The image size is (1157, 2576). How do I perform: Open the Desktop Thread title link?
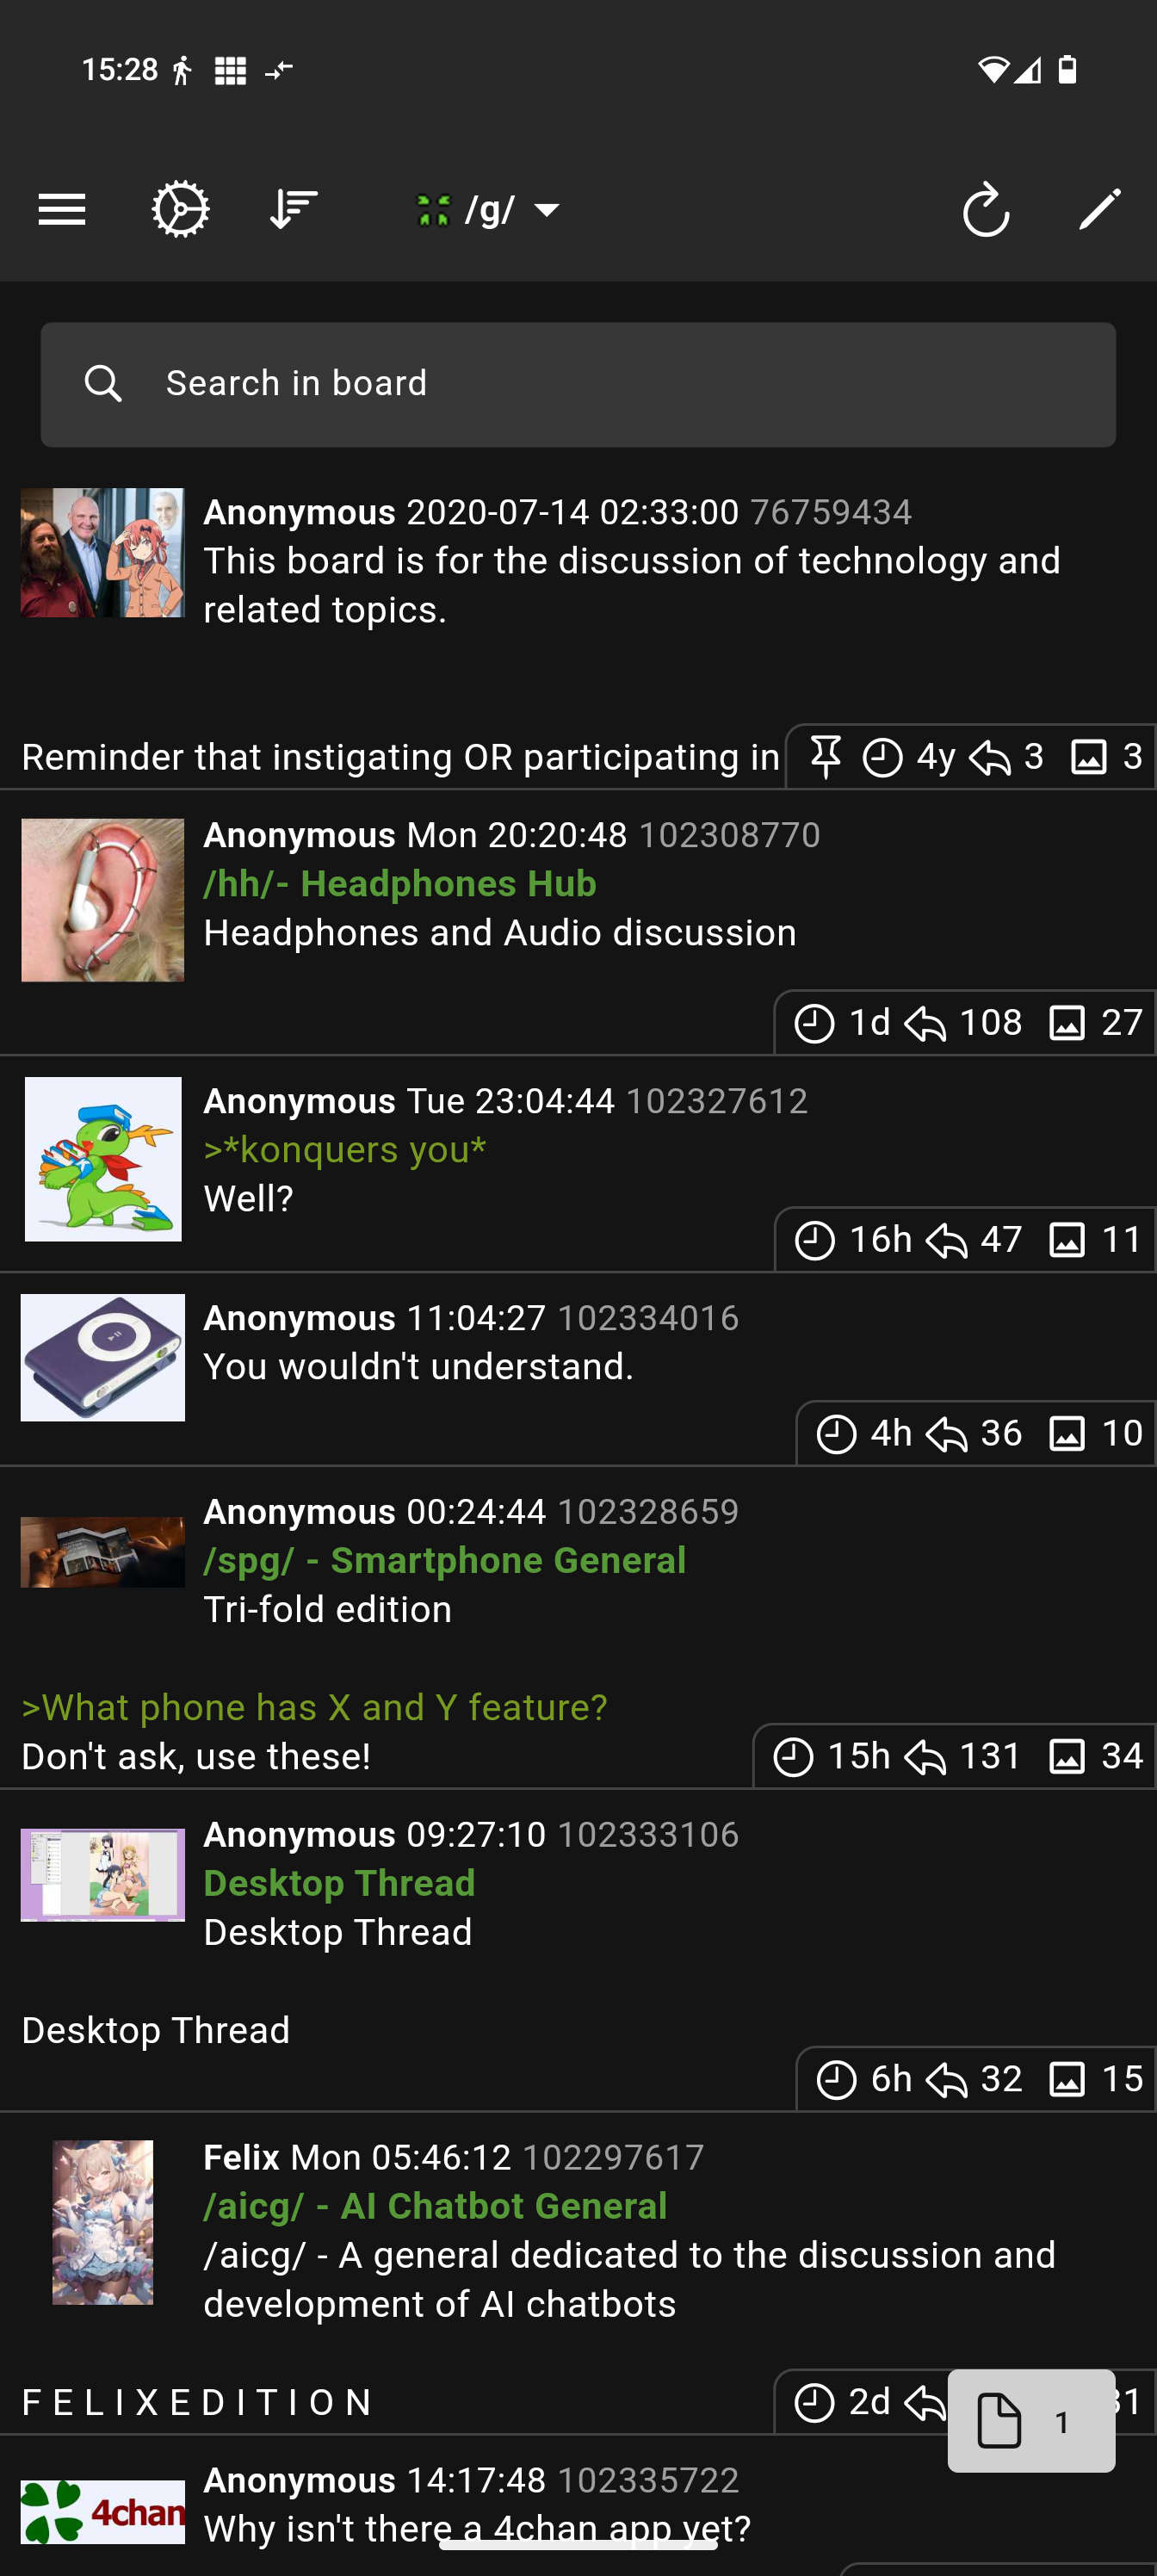340,1884
